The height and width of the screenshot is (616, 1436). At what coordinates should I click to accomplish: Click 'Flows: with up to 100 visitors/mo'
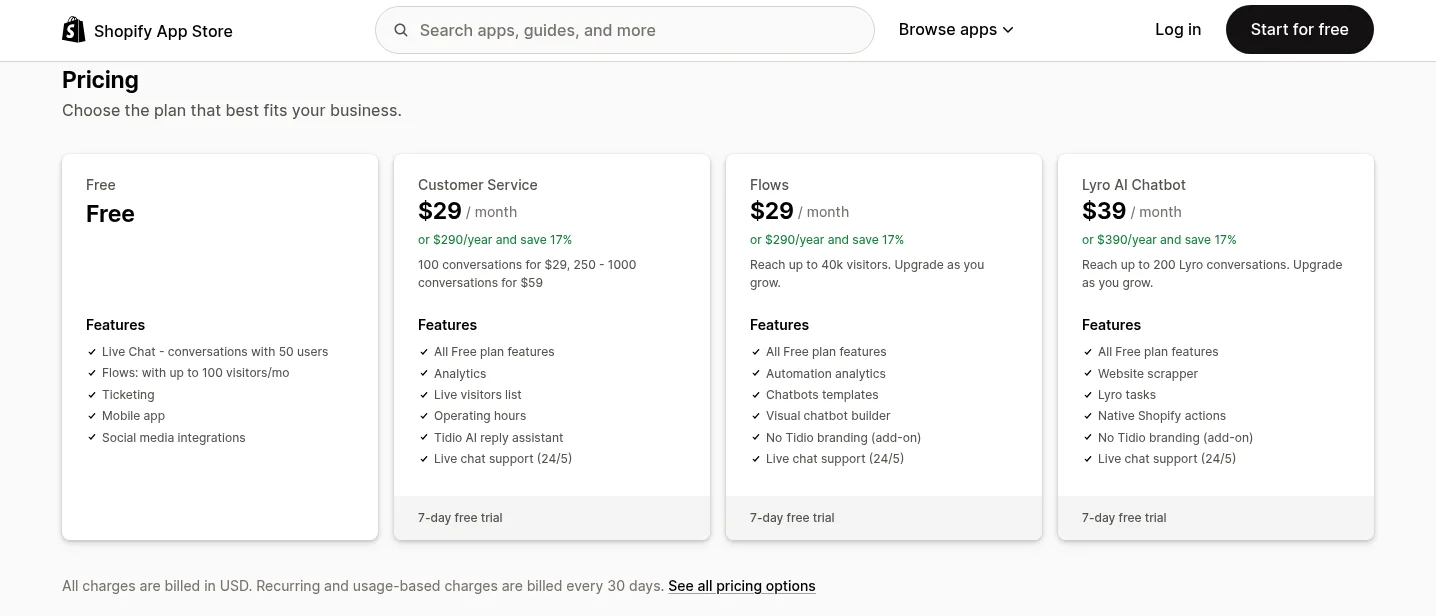(x=196, y=373)
